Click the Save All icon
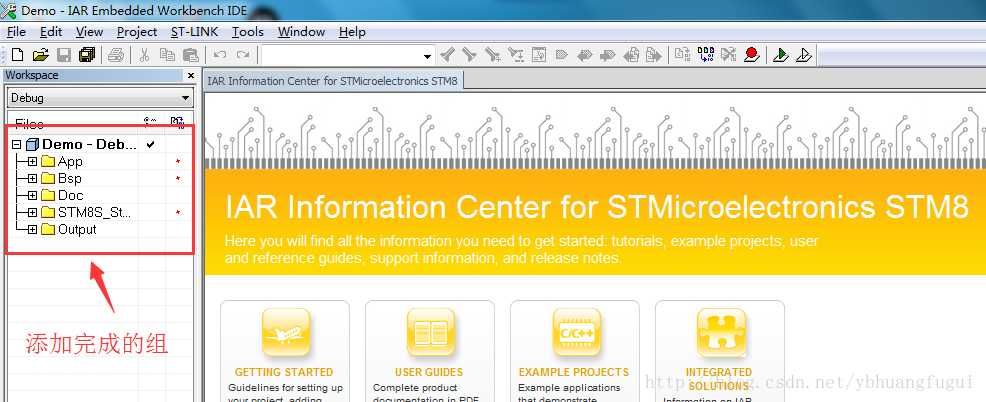Viewport: 986px width, 402px height. (87, 55)
